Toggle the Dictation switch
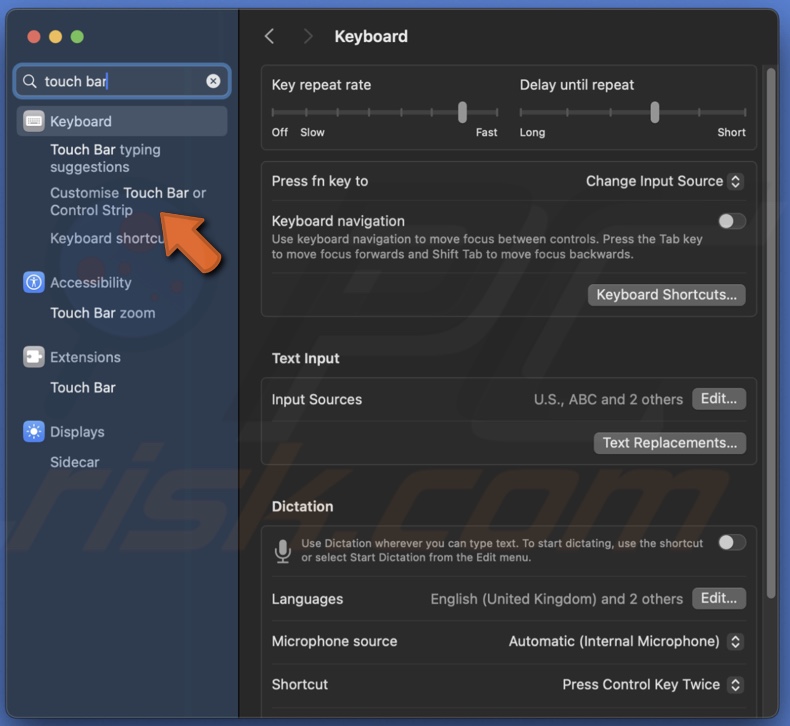The image size is (790, 726). tap(732, 543)
